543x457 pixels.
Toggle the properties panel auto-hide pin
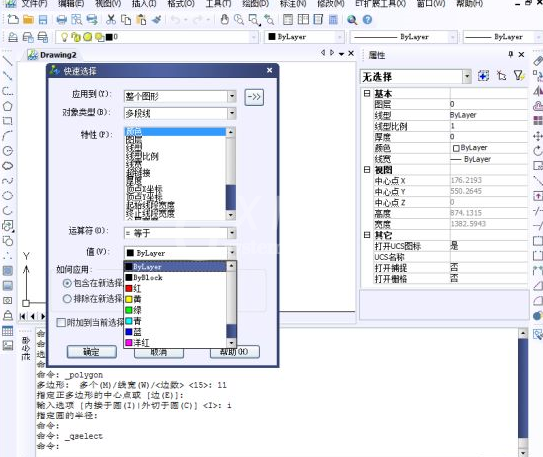[x=510, y=54]
